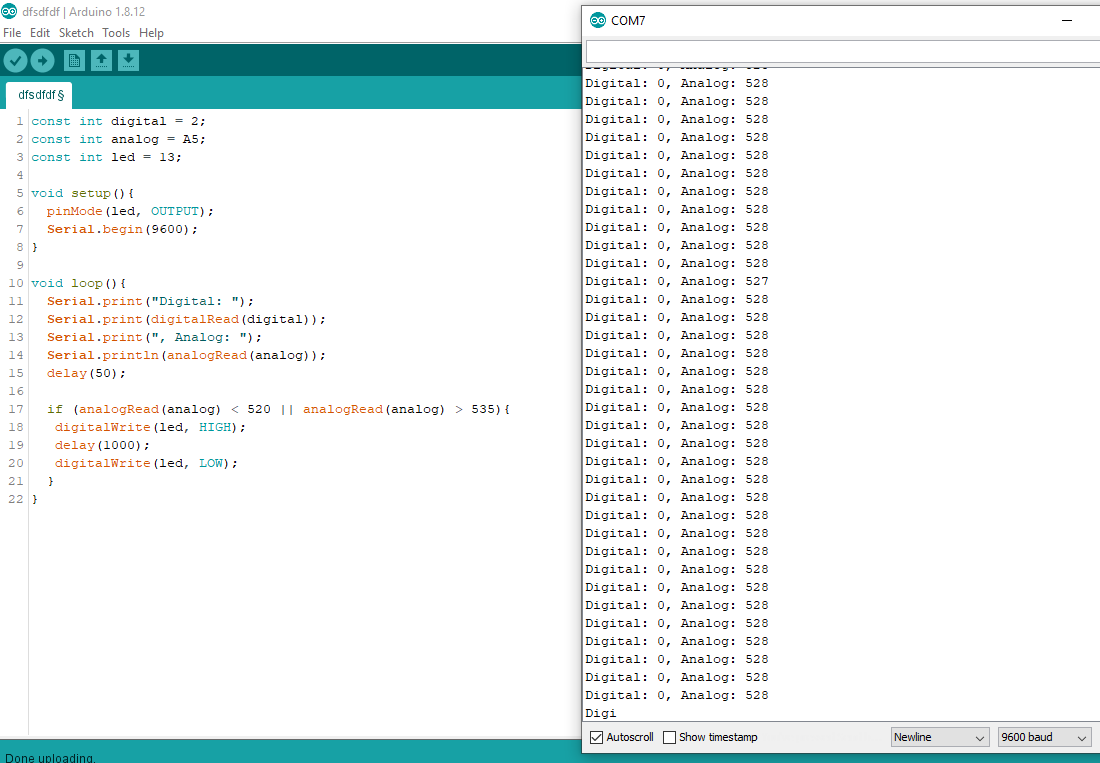The height and width of the screenshot is (763, 1100).
Task: Click line number 16 in the gutter
Action: pos(15,391)
